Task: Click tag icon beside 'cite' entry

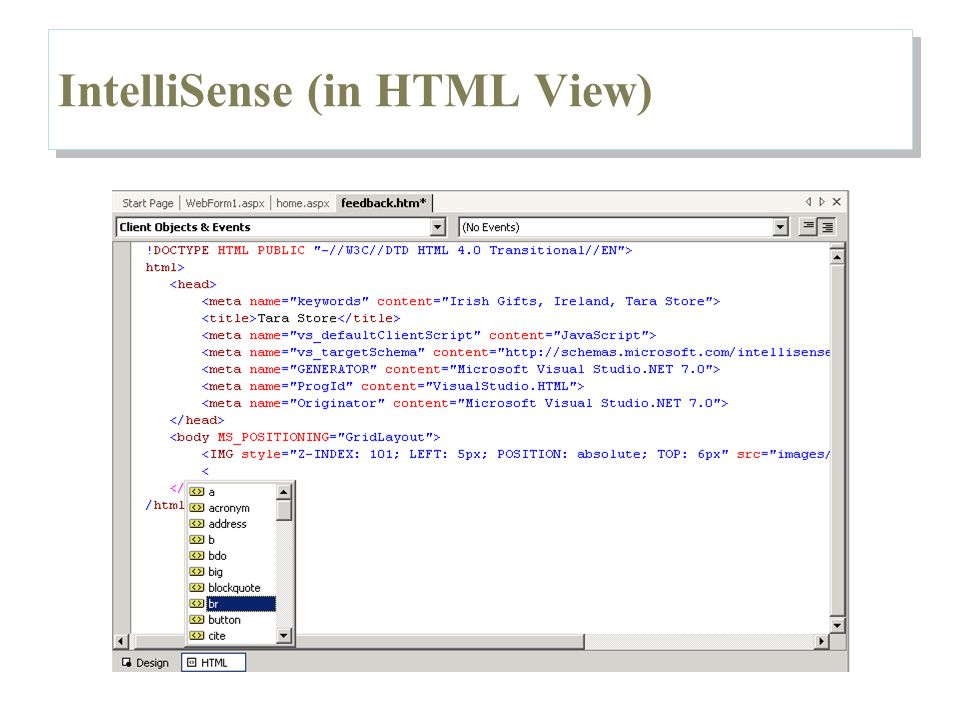Action: click(197, 636)
